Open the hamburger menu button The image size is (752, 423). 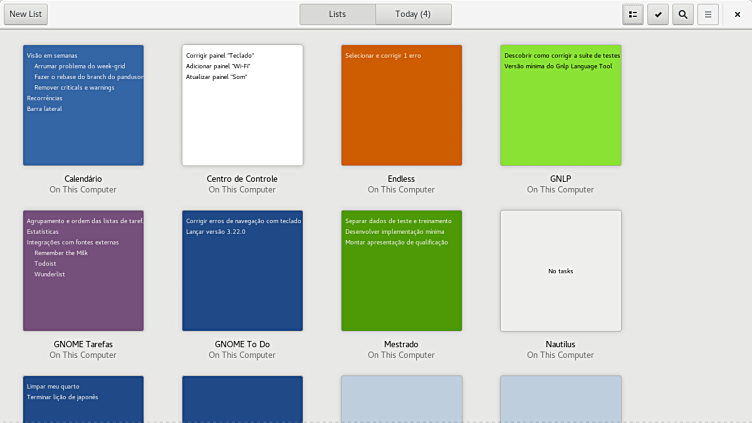(708, 14)
